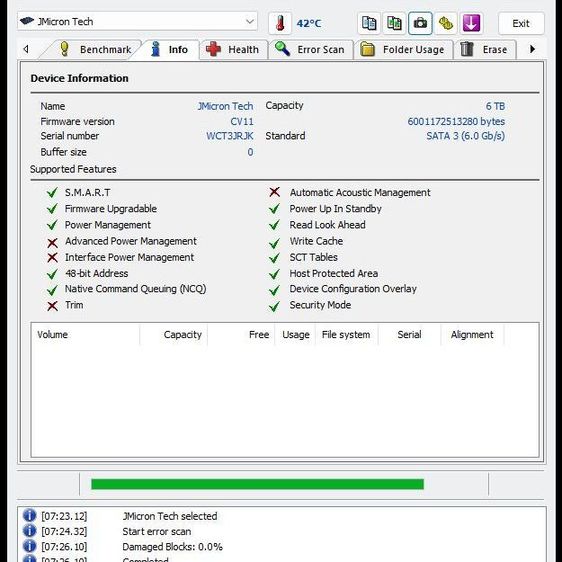
Task: Click the Alignment column header
Action: click(472, 334)
